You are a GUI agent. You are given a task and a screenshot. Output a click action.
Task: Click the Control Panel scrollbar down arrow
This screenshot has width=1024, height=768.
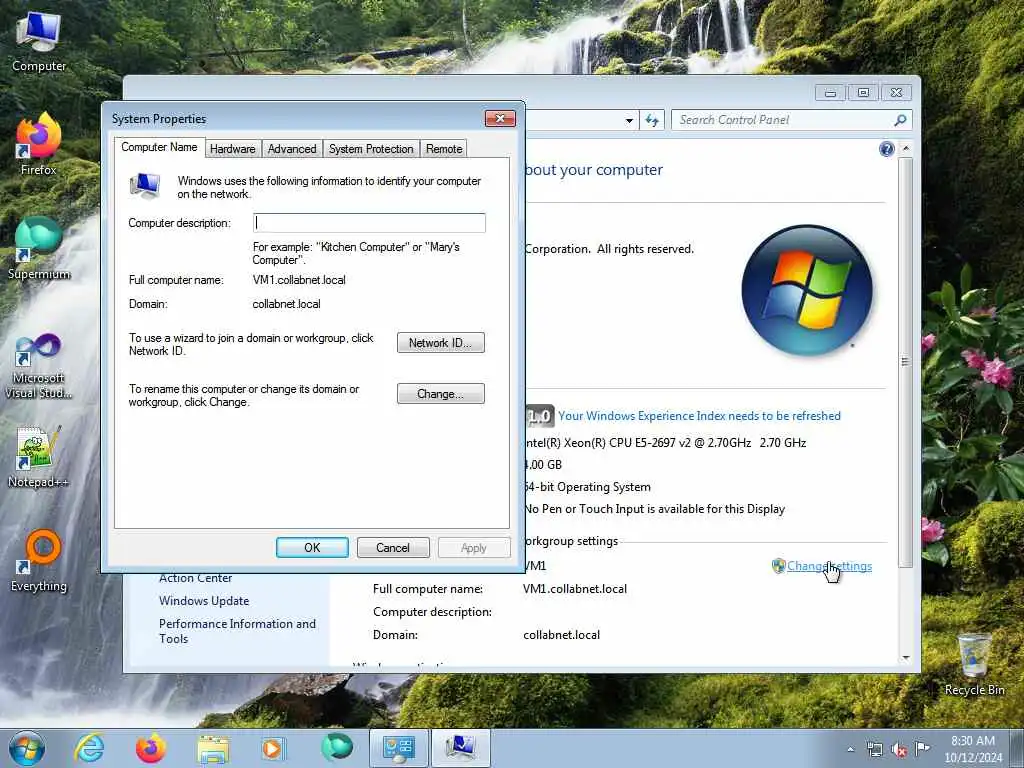tap(906, 657)
